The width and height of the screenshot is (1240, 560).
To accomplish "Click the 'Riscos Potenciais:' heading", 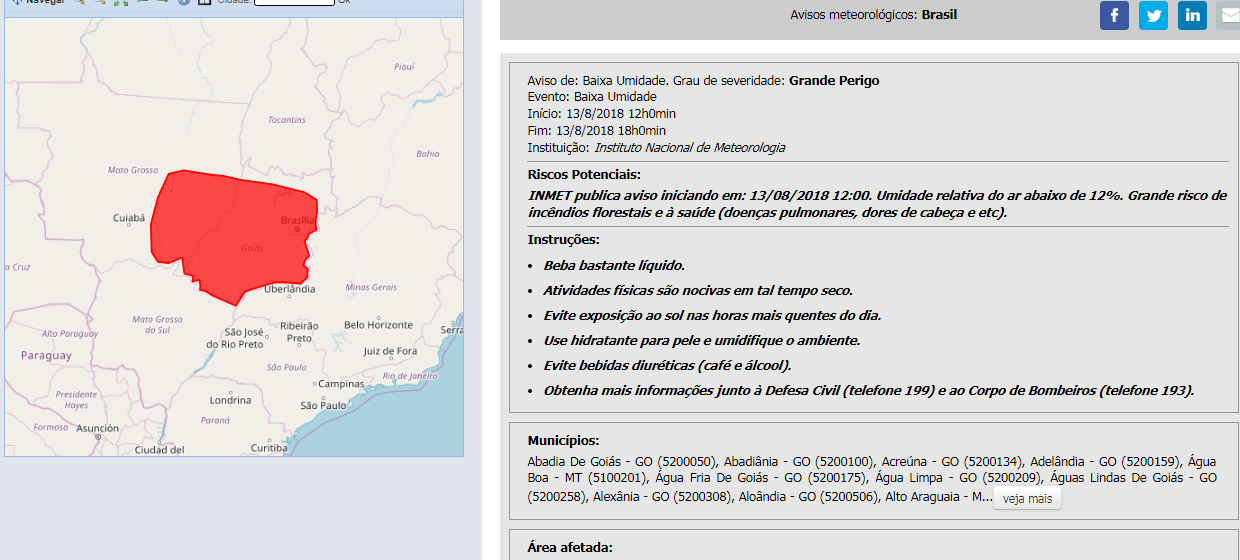I will point(584,175).
